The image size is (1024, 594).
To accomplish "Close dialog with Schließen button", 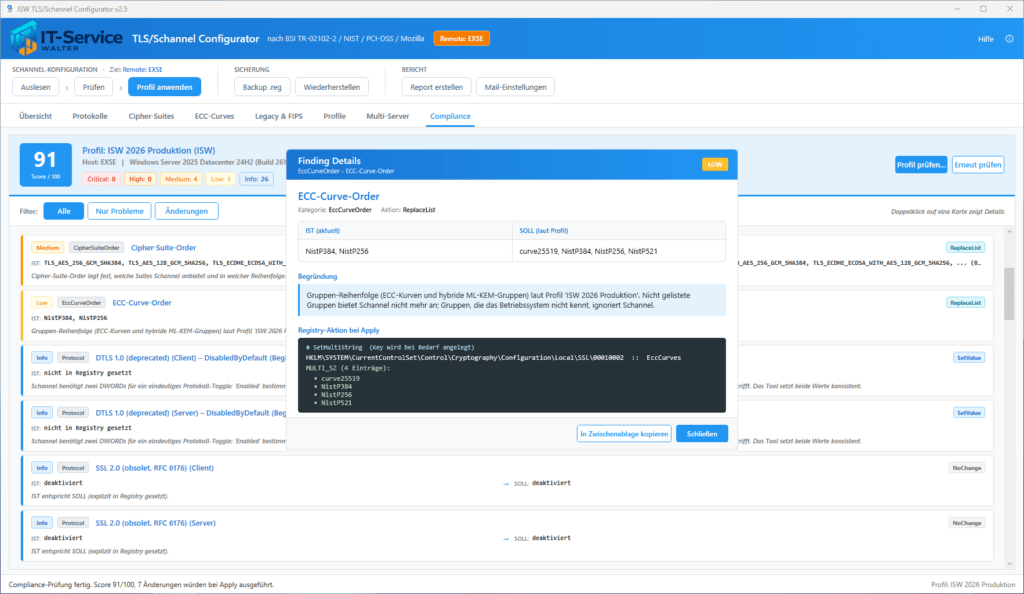I will click(702, 433).
